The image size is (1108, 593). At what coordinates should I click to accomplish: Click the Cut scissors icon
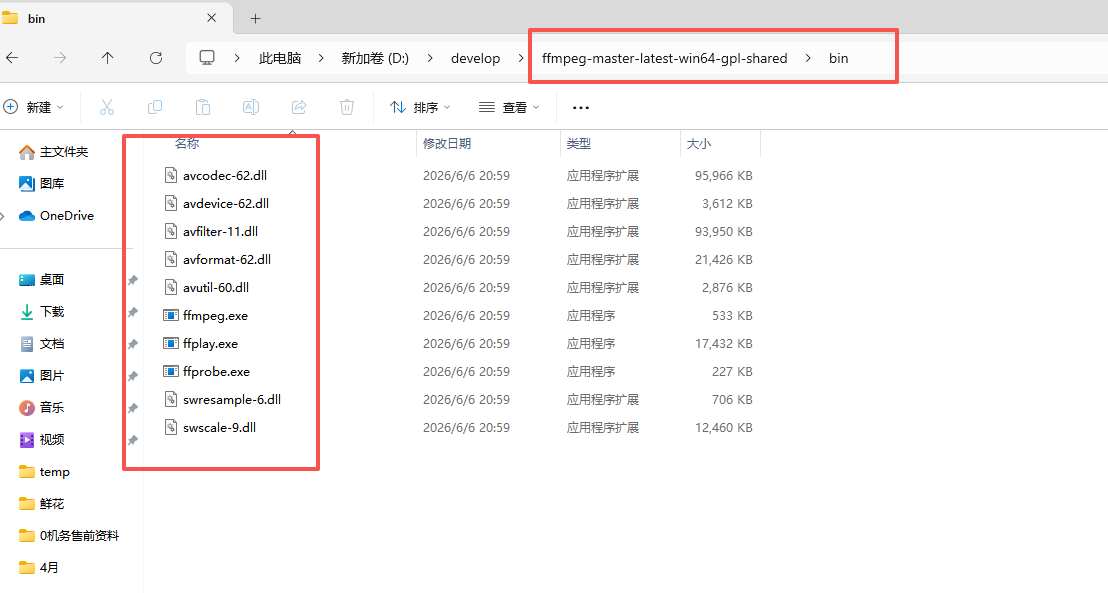[x=107, y=107]
